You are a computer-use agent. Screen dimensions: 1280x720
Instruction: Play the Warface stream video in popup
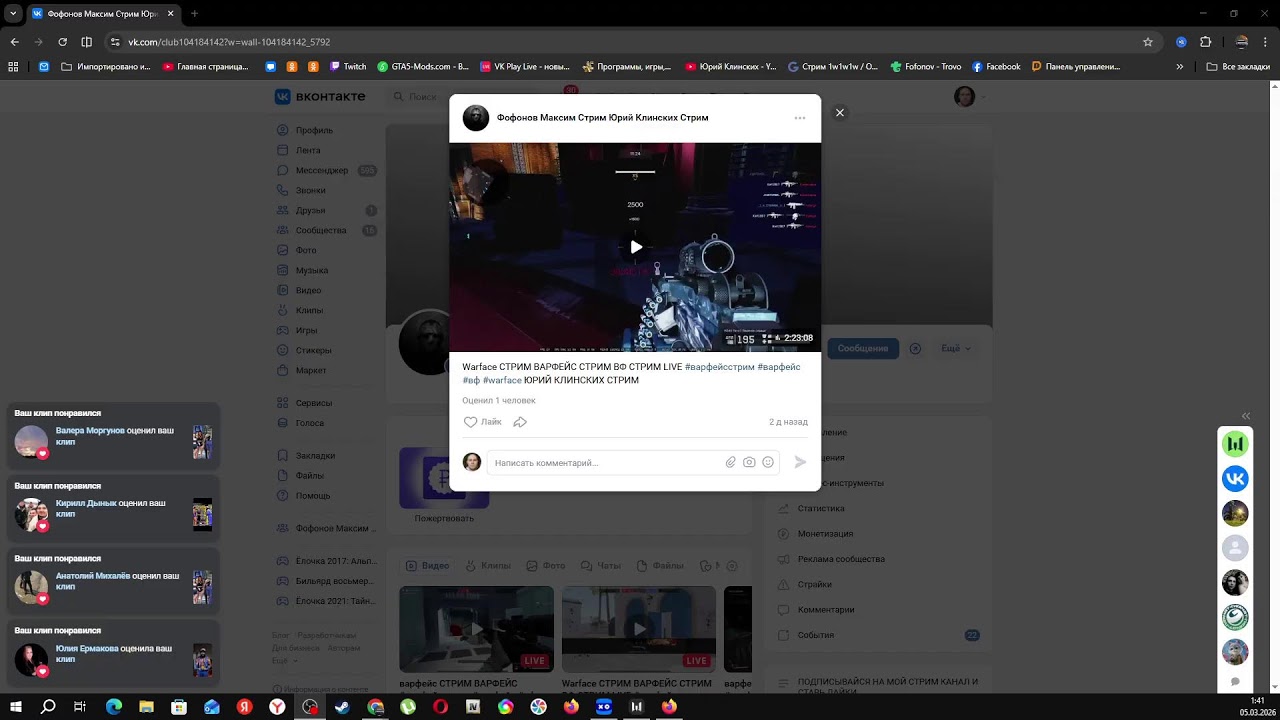[636, 247]
